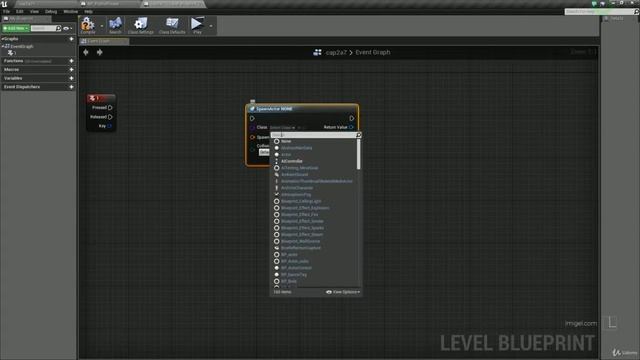The image size is (640, 360).
Task: Navigate back with the graph left arrow
Action: click(86, 52)
